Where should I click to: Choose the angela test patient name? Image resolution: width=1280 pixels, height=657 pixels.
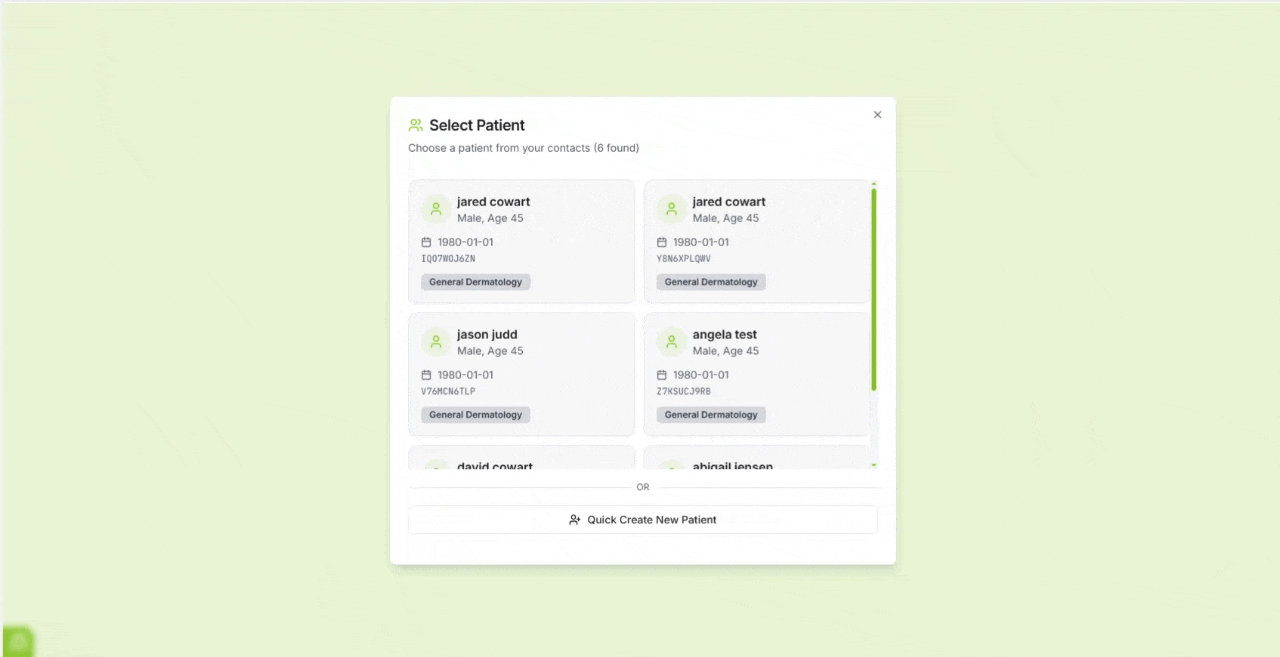coord(724,334)
